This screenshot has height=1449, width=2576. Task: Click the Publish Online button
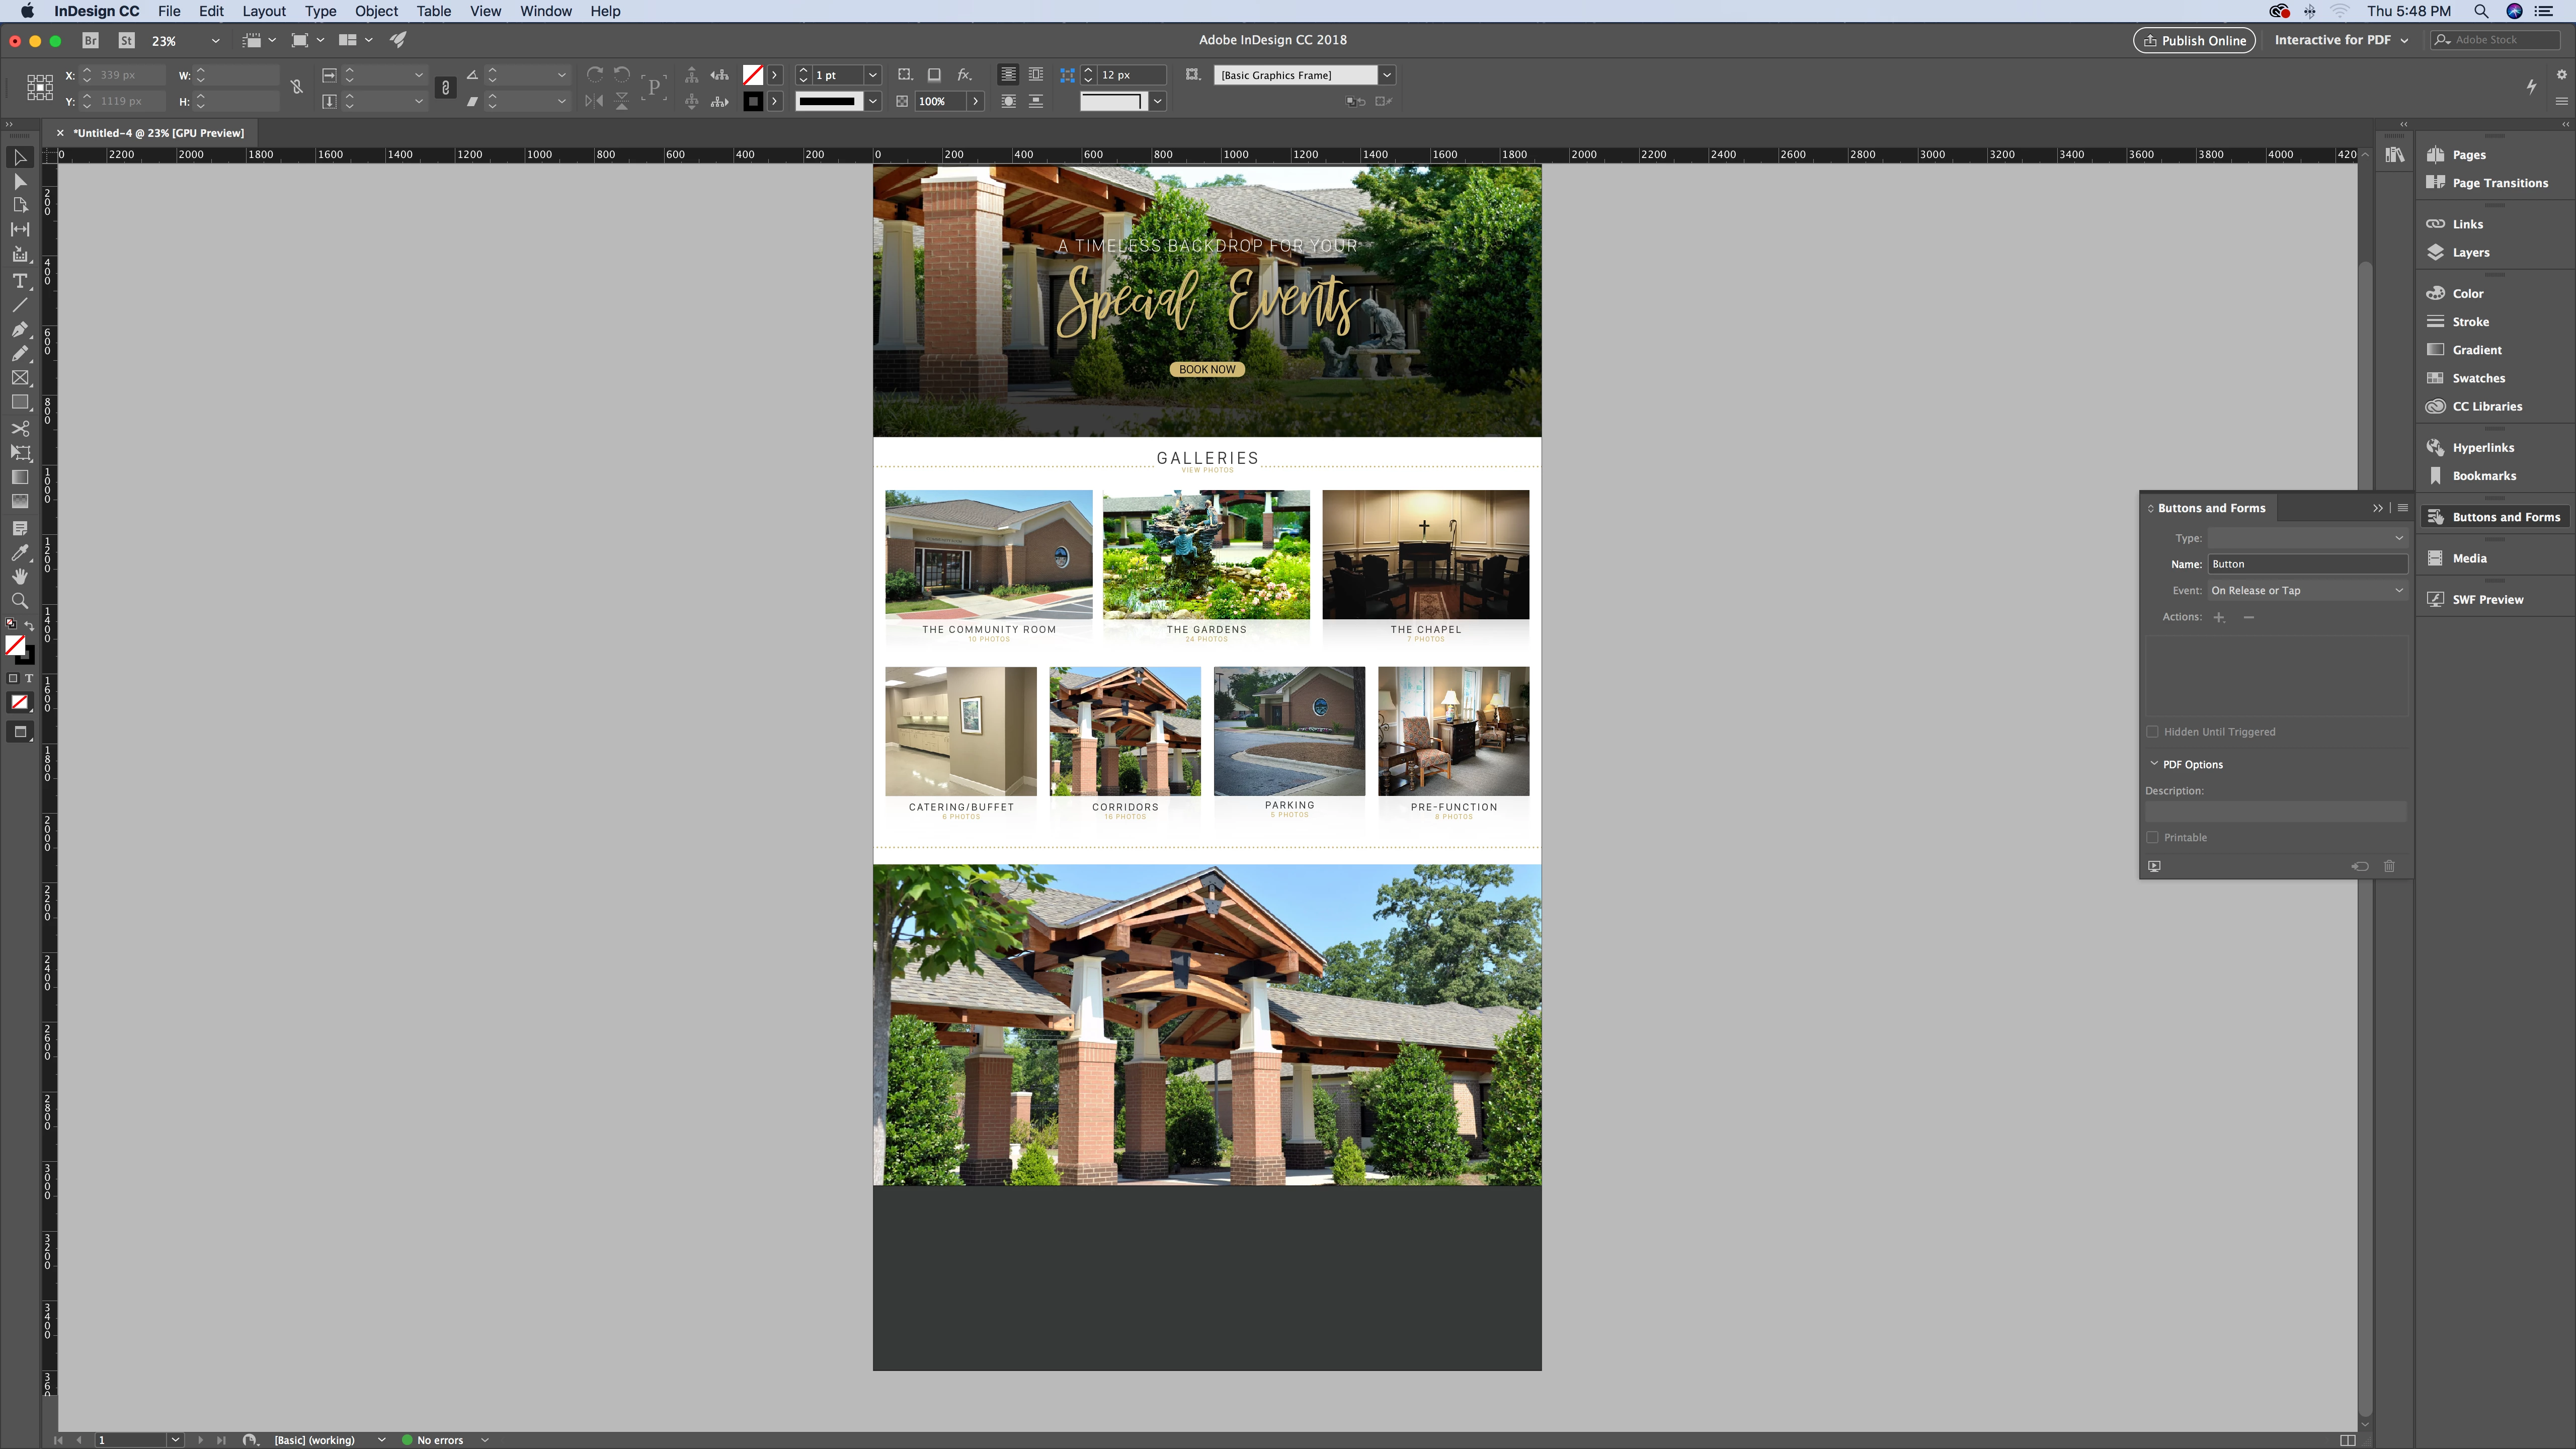(x=2194, y=40)
